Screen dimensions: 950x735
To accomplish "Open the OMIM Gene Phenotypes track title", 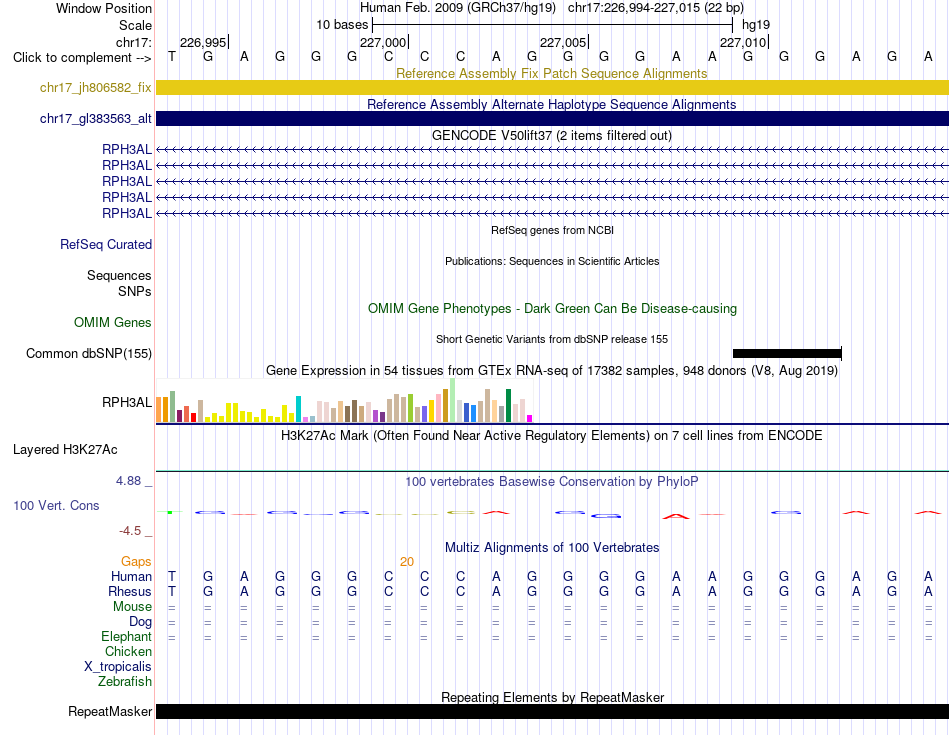I will 552,308.
